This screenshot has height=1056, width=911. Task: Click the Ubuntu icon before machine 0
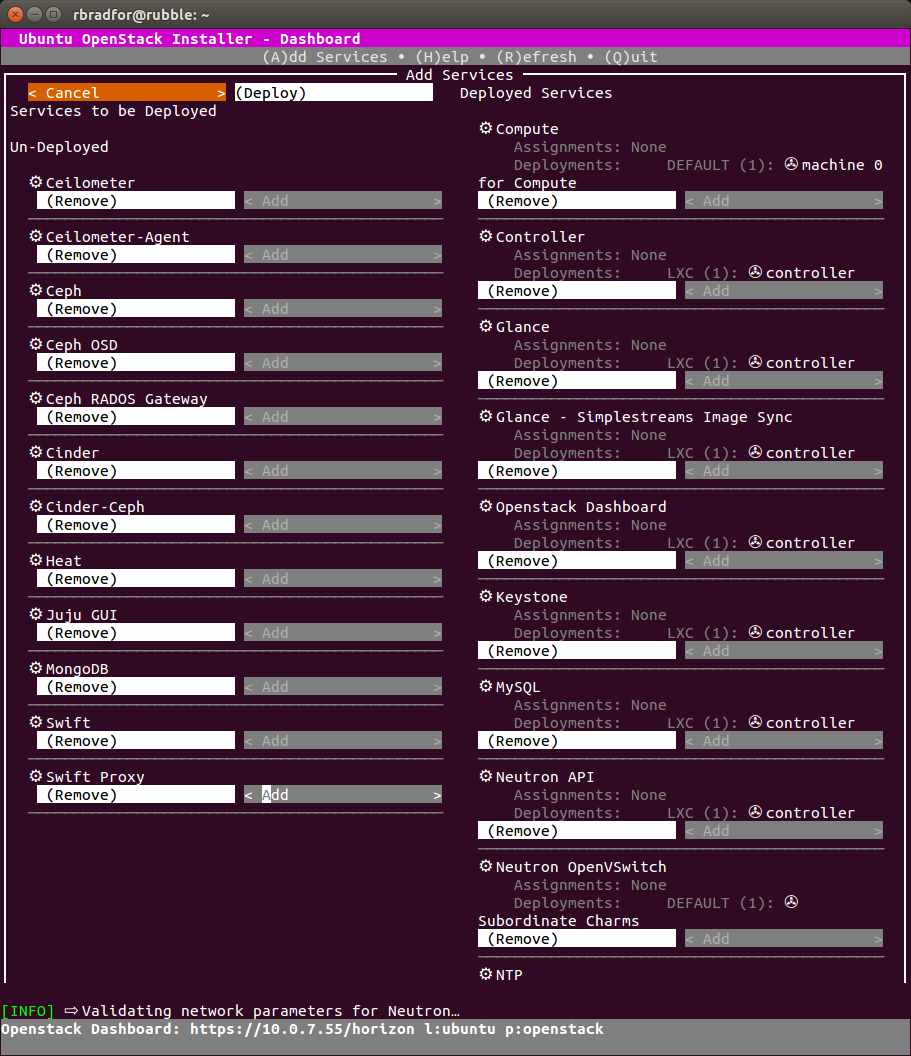coord(791,164)
